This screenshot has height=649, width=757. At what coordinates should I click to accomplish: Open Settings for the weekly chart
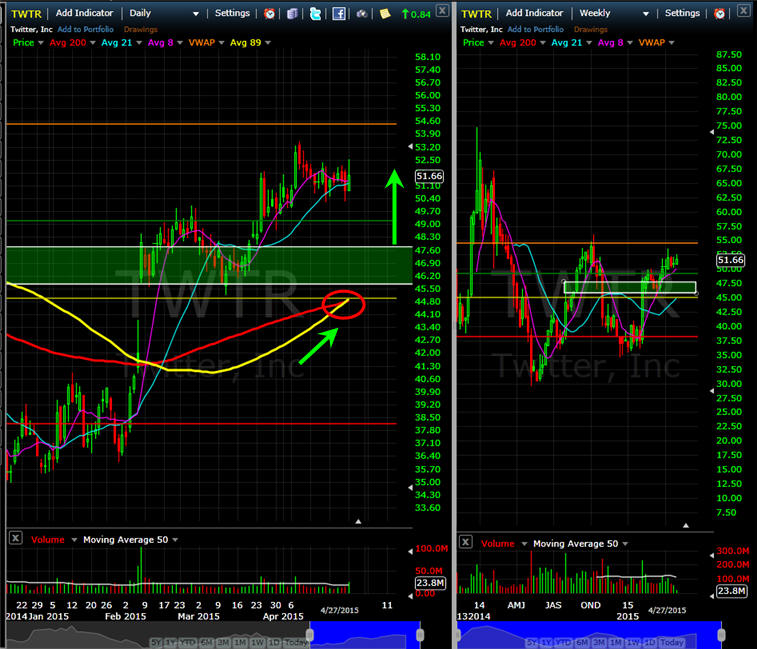(682, 13)
